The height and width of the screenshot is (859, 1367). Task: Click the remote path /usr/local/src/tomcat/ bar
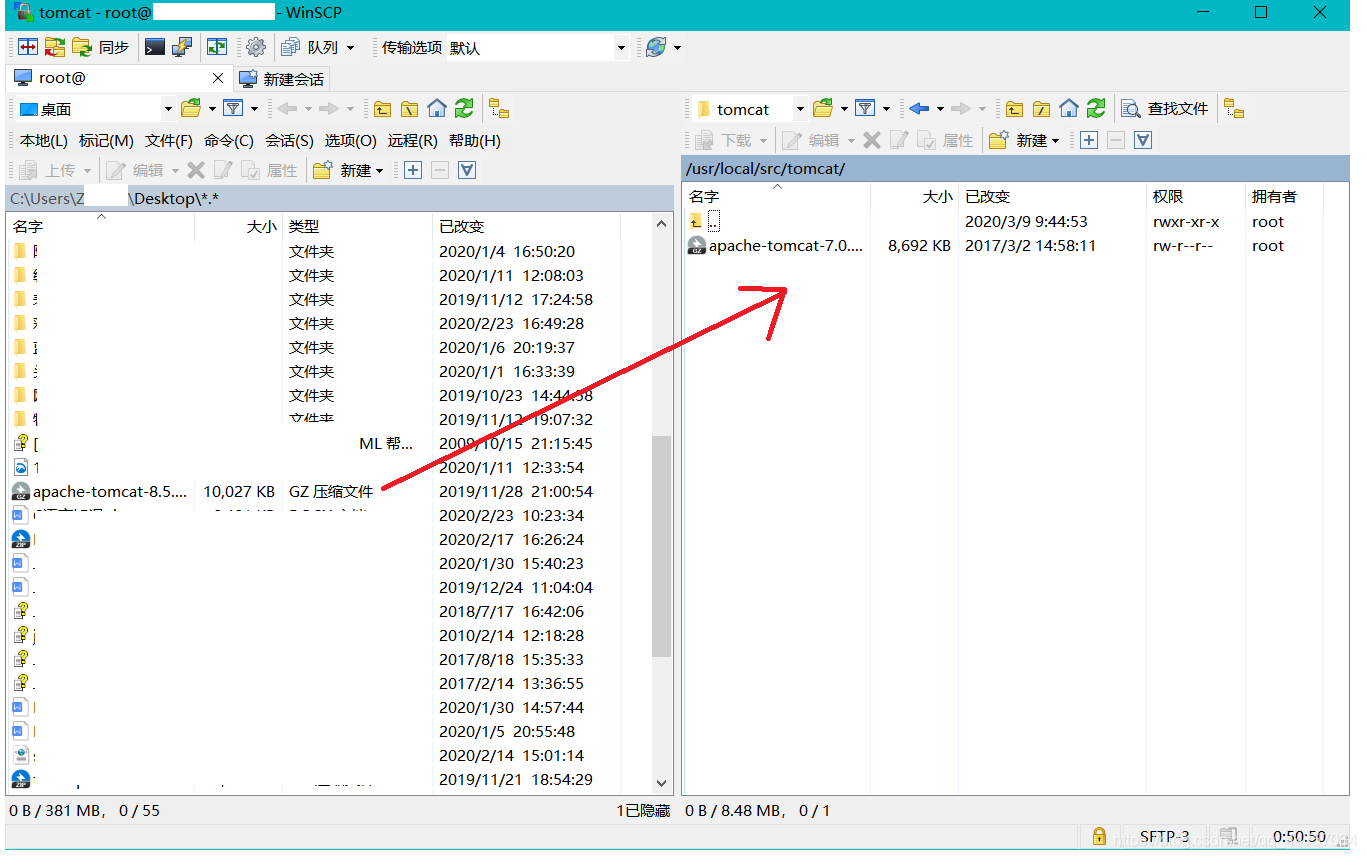pos(1015,168)
